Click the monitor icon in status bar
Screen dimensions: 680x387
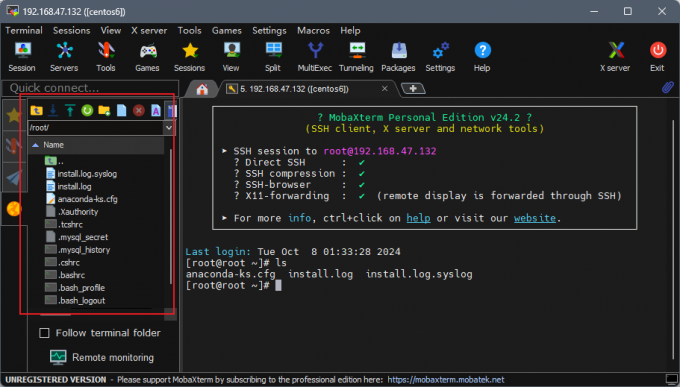[x=671, y=379]
